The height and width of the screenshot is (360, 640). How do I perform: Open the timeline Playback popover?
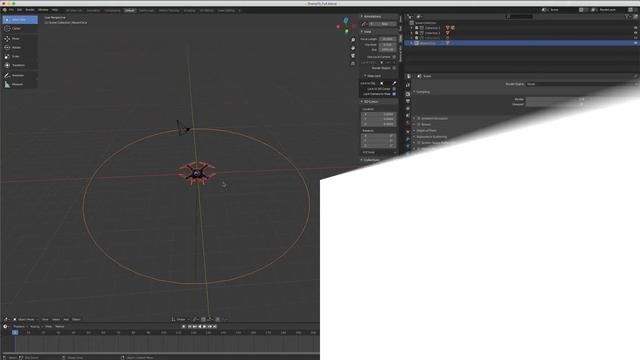click(19, 327)
